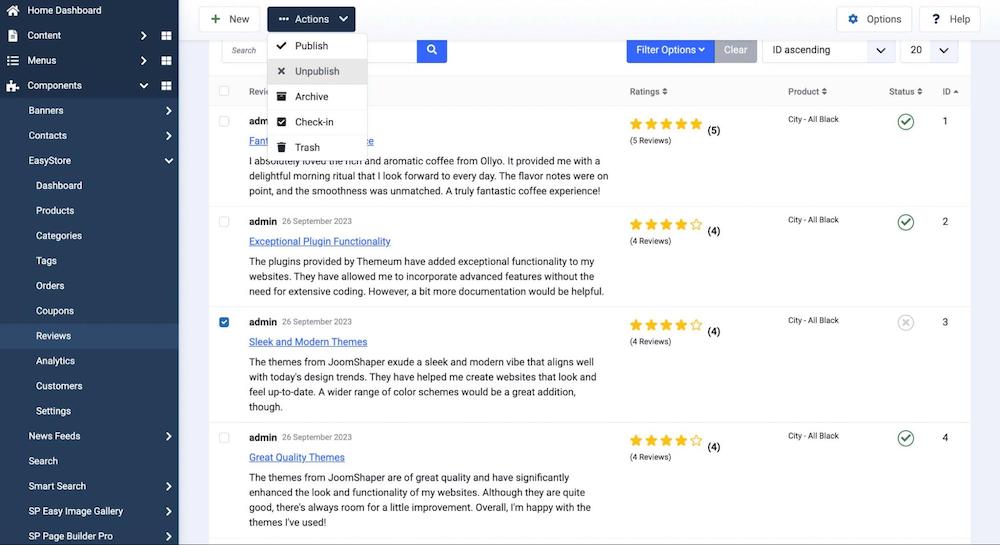Check the Great Quality Themes review checkbox
1000x545 pixels.
pos(224,438)
